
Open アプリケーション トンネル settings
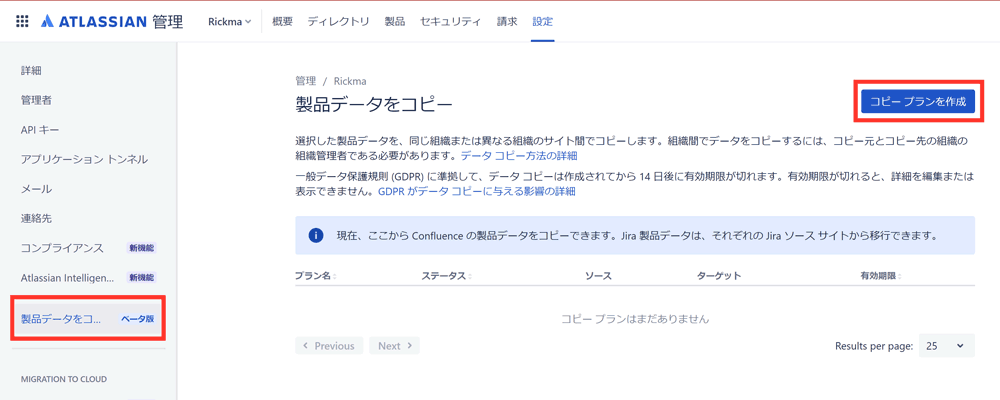pos(84,159)
